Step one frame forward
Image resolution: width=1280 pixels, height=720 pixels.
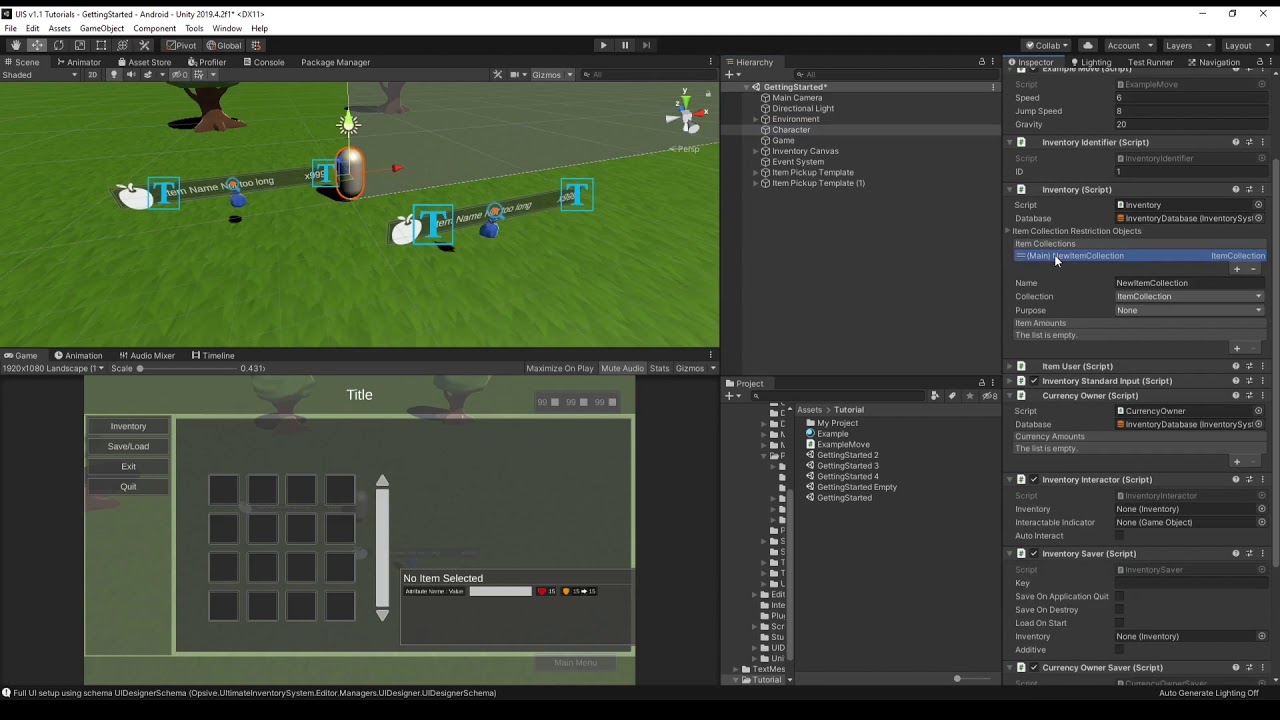pyautogui.click(x=646, y=45)
